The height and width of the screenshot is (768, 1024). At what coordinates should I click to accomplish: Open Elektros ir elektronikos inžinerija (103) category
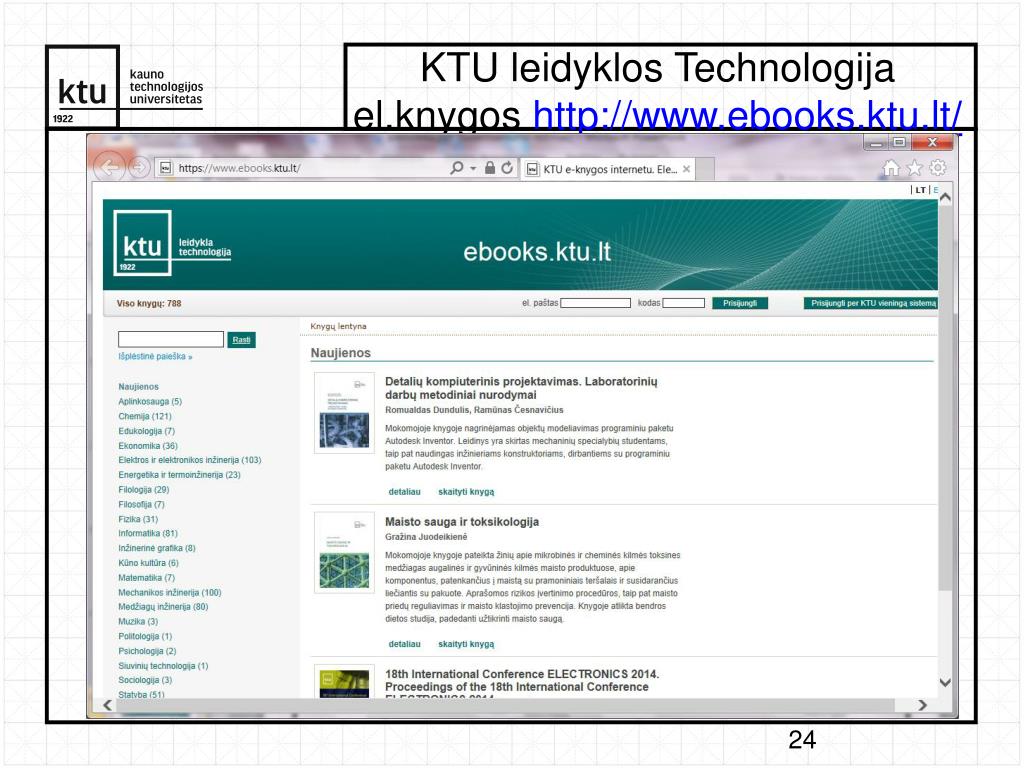tap(190, 460)
